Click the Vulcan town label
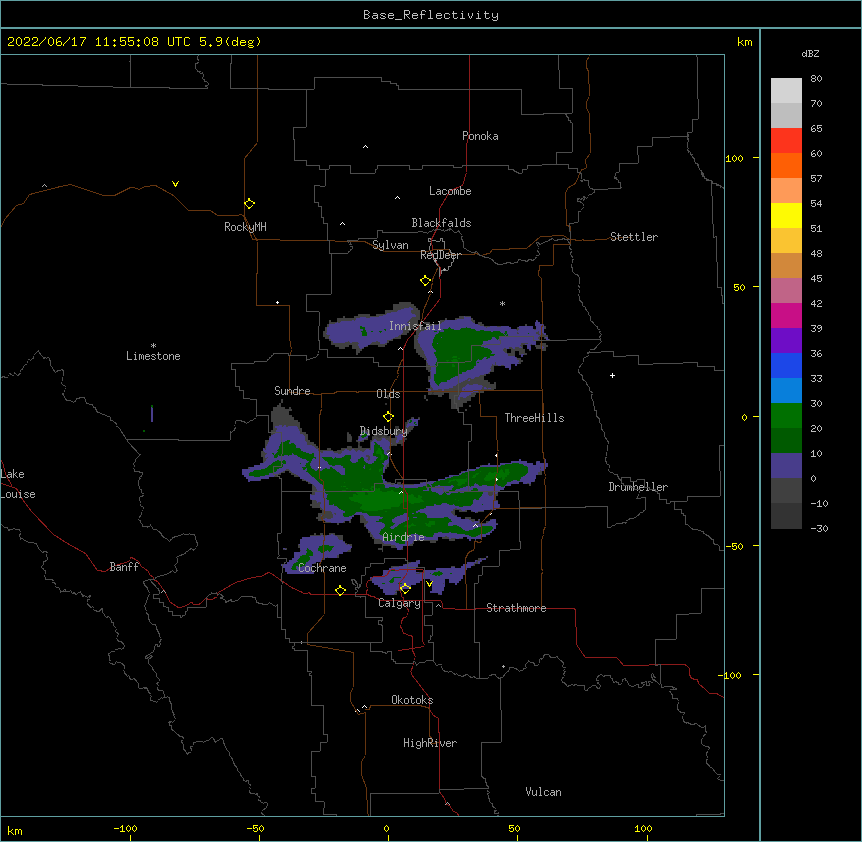This screenshot has height=842, width=862. (543, 792)
